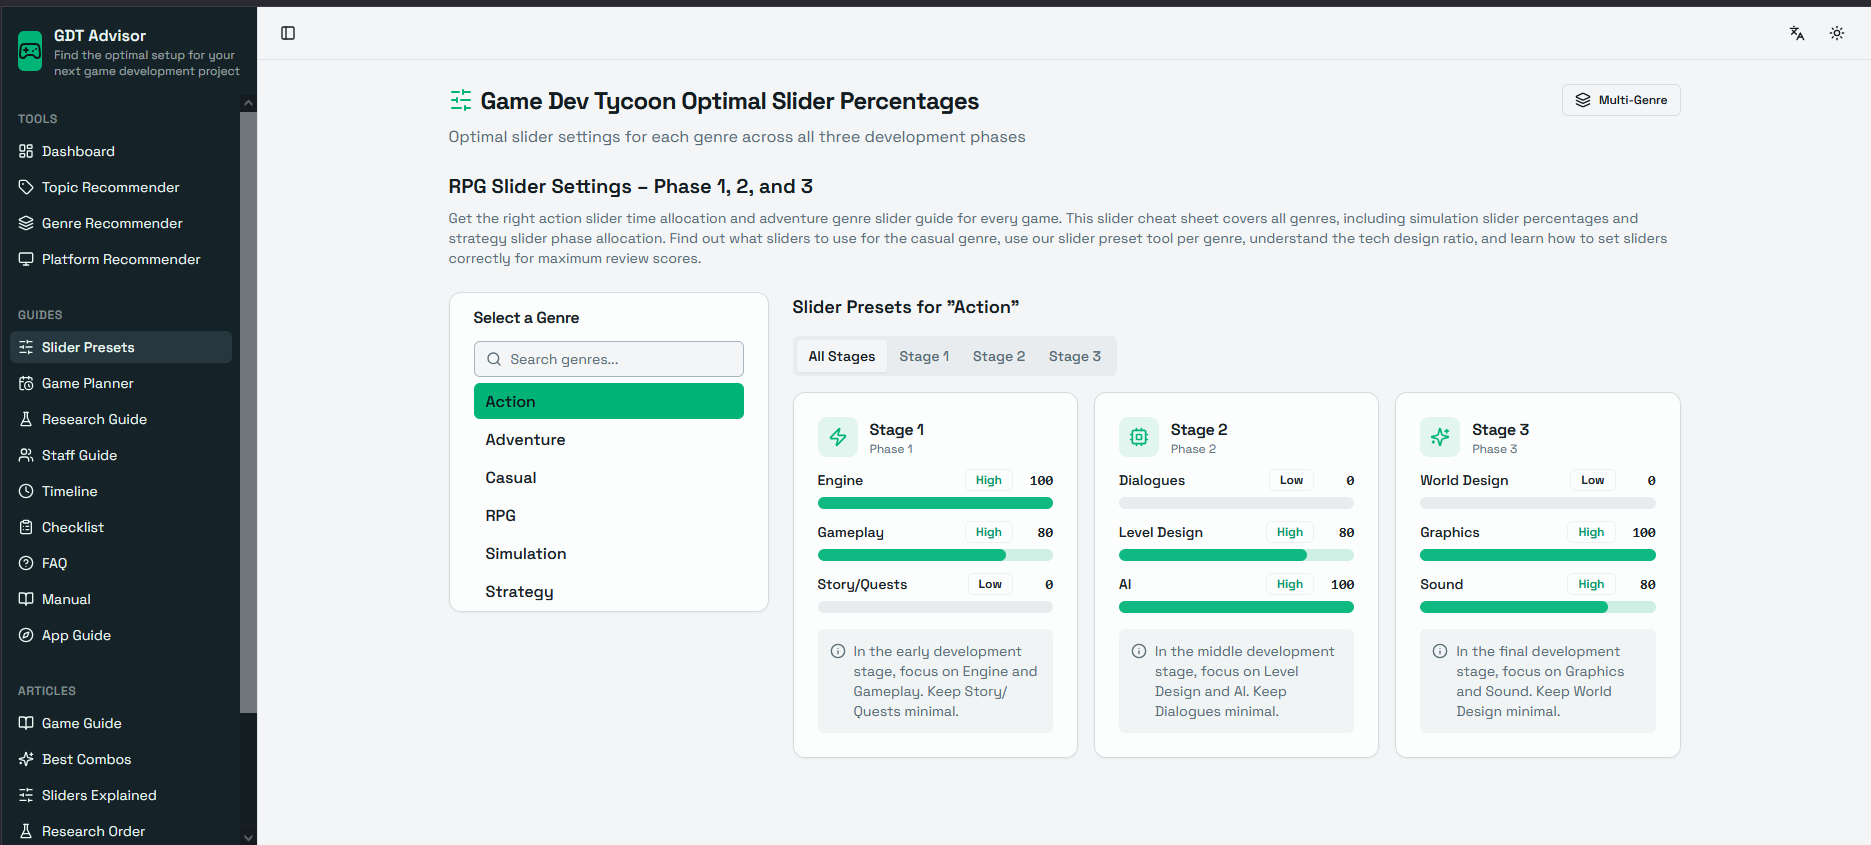Switch to the Stage 1 tab
Image resolution: width=1871 pixels, height=845 pixels.
click(924, 356)
